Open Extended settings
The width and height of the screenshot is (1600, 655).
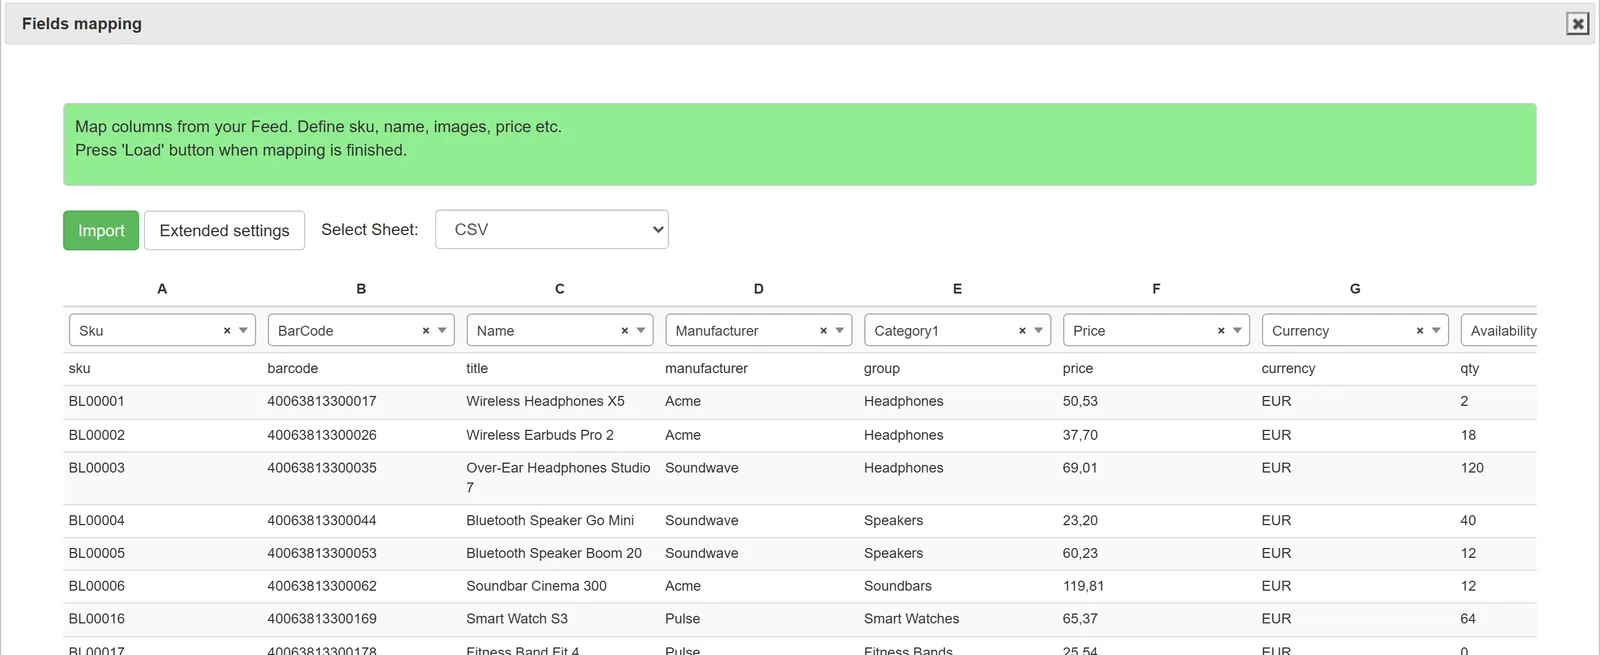pos(224,230)
